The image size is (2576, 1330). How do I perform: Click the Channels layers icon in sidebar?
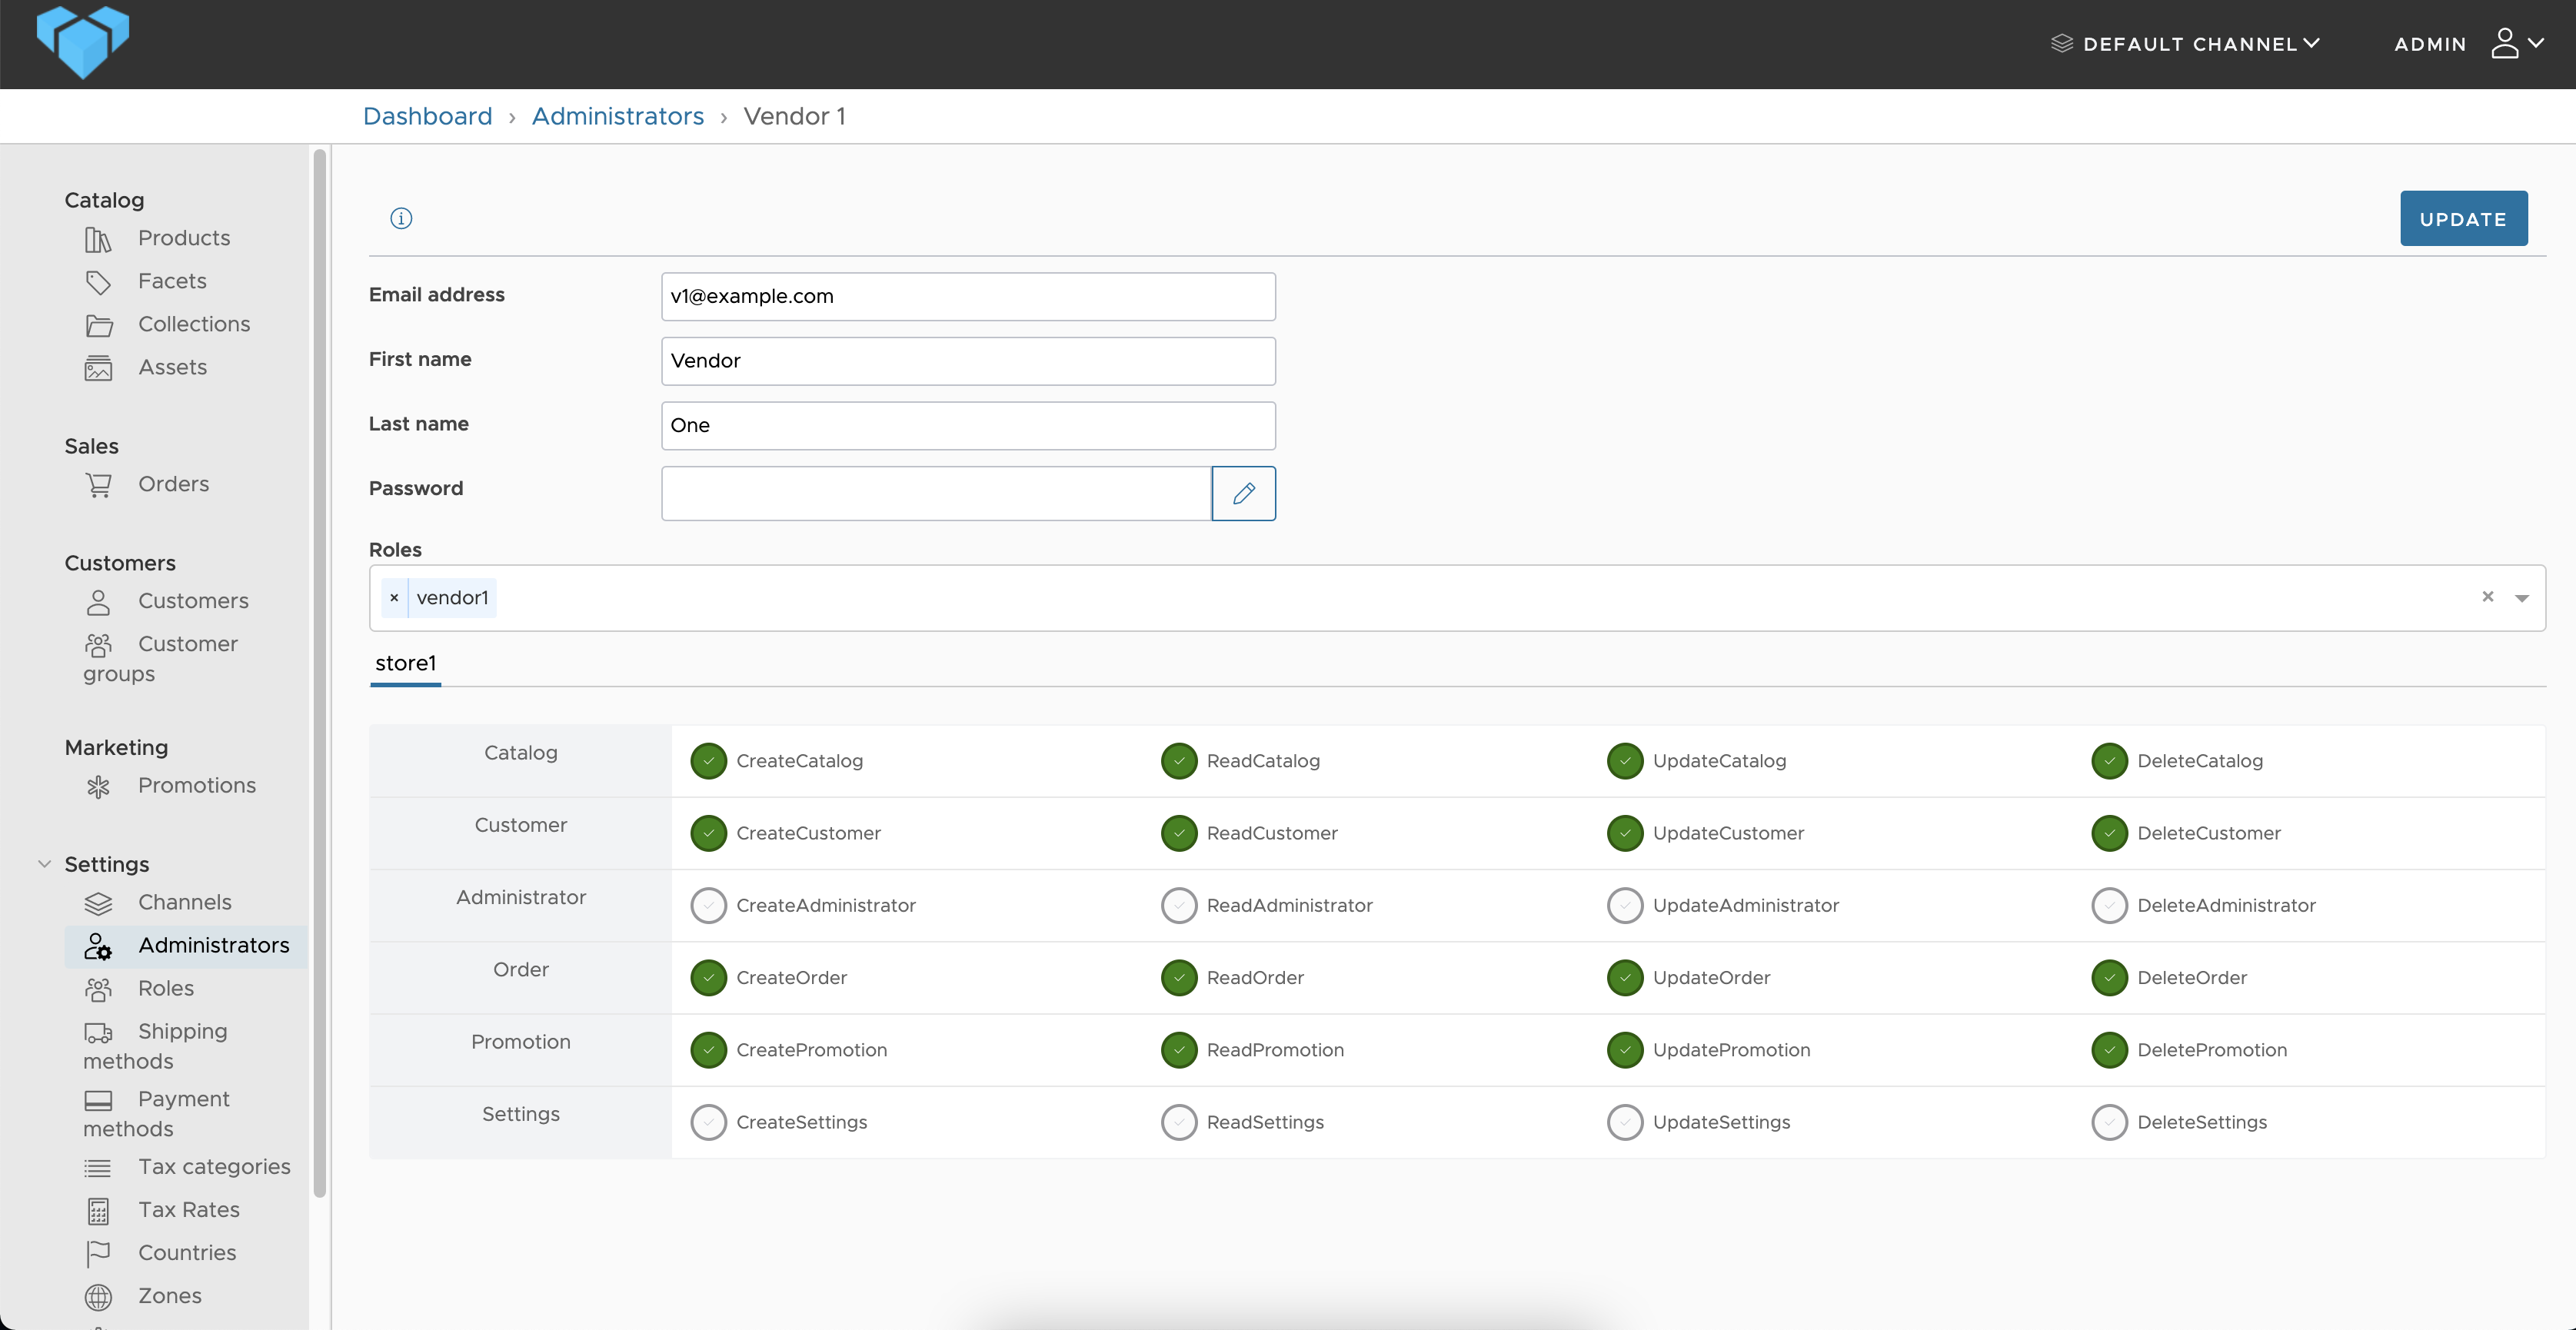(98, 903)
